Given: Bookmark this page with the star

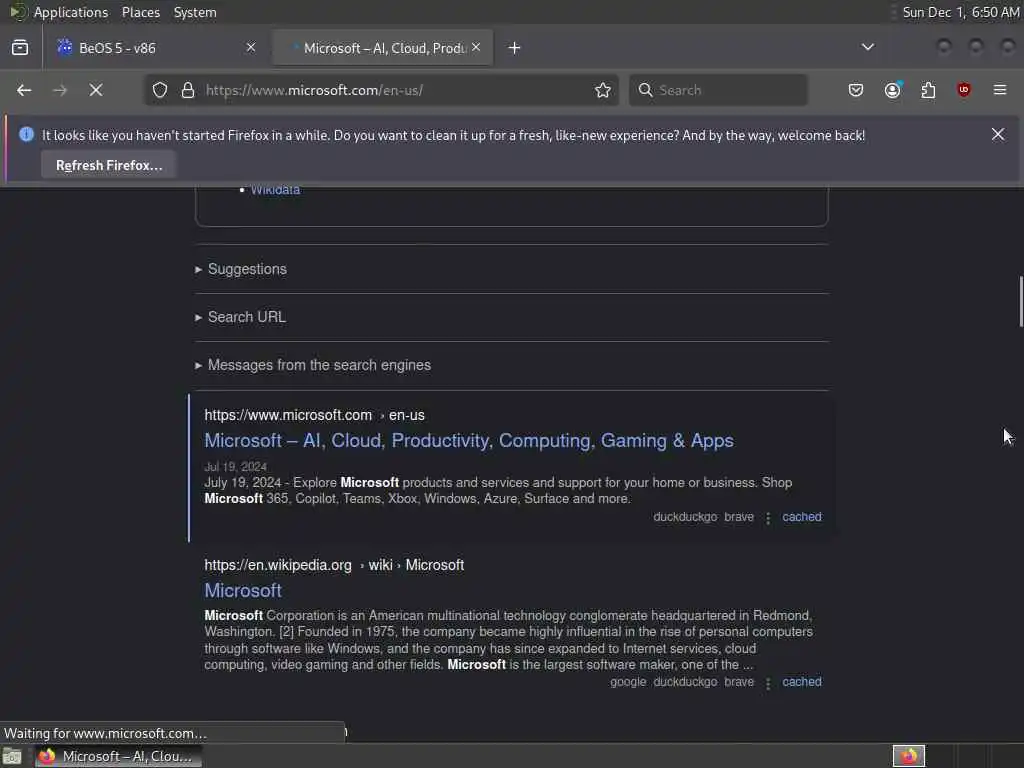Looking at the screenshot, I should click(x=603, y=90).
